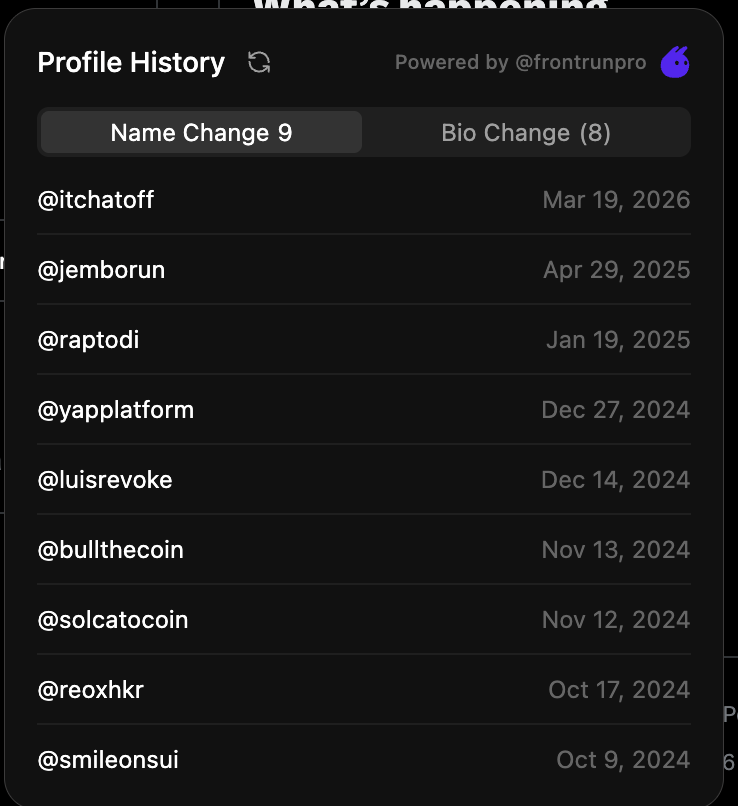Click the @bullthecoin handle
This screenshot has width=738, height=806.
[x=110, y=550]
